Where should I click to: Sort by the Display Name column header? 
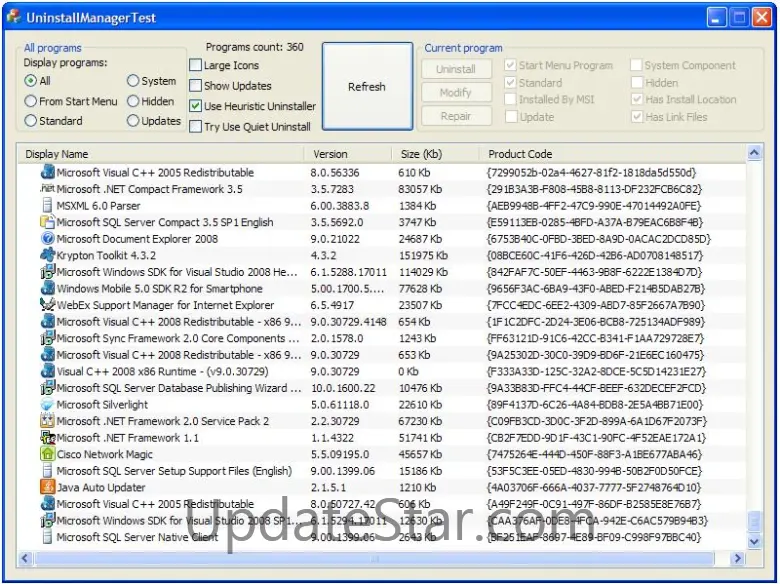(x=161, y=154)
